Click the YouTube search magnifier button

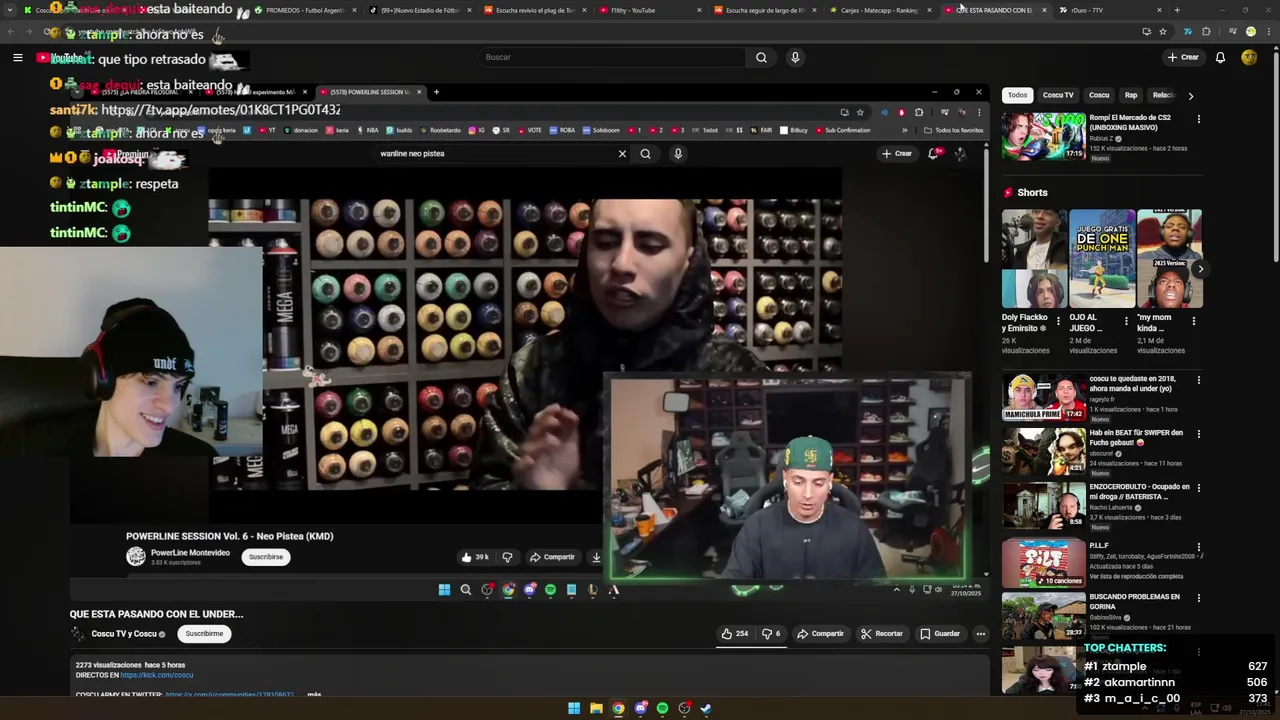(761, 57)
